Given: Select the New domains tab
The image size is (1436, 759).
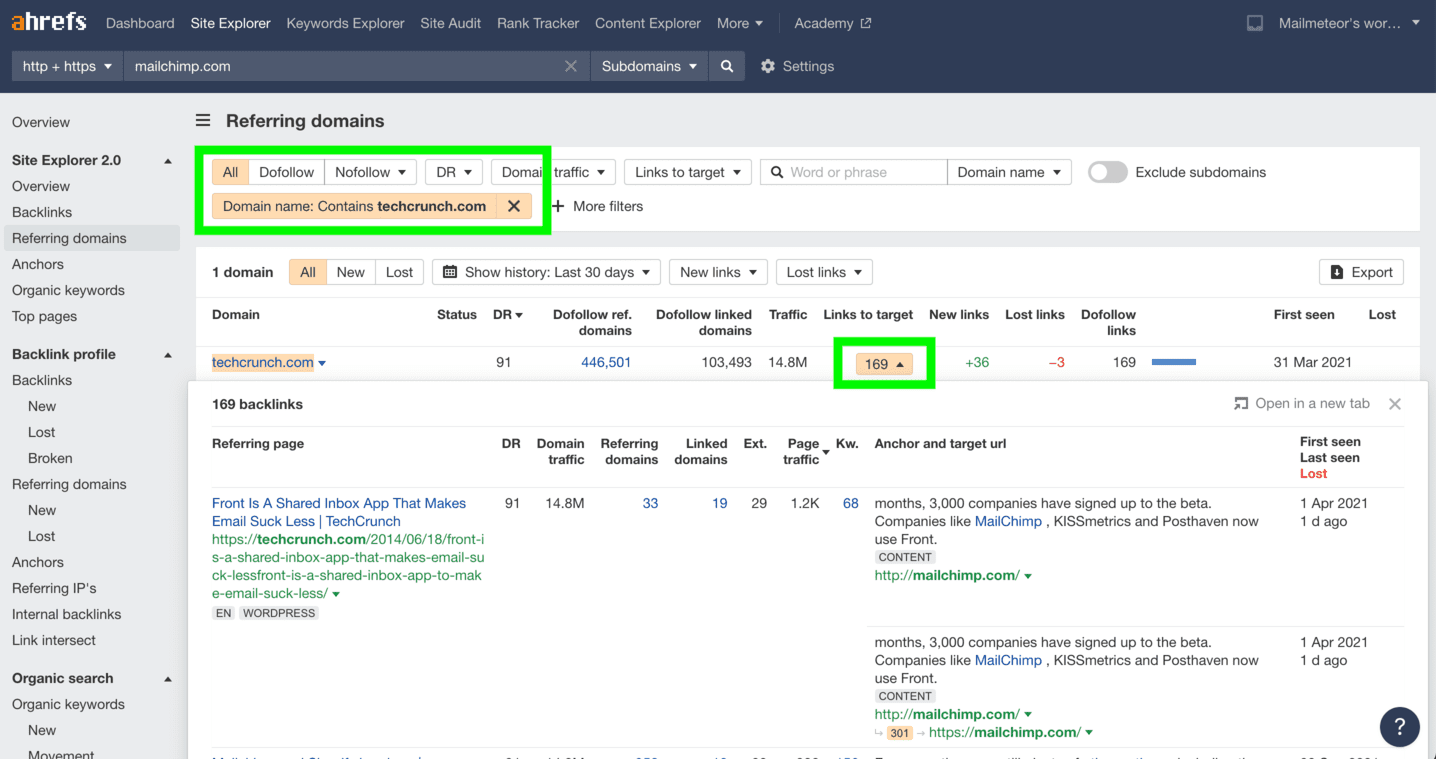Looking at the screenshot, I should pos(350,272).
